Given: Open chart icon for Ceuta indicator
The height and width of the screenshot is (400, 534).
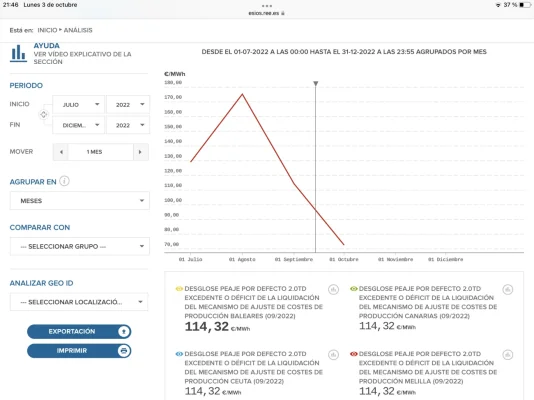Looking at the screenshot, I should (333, 355).
